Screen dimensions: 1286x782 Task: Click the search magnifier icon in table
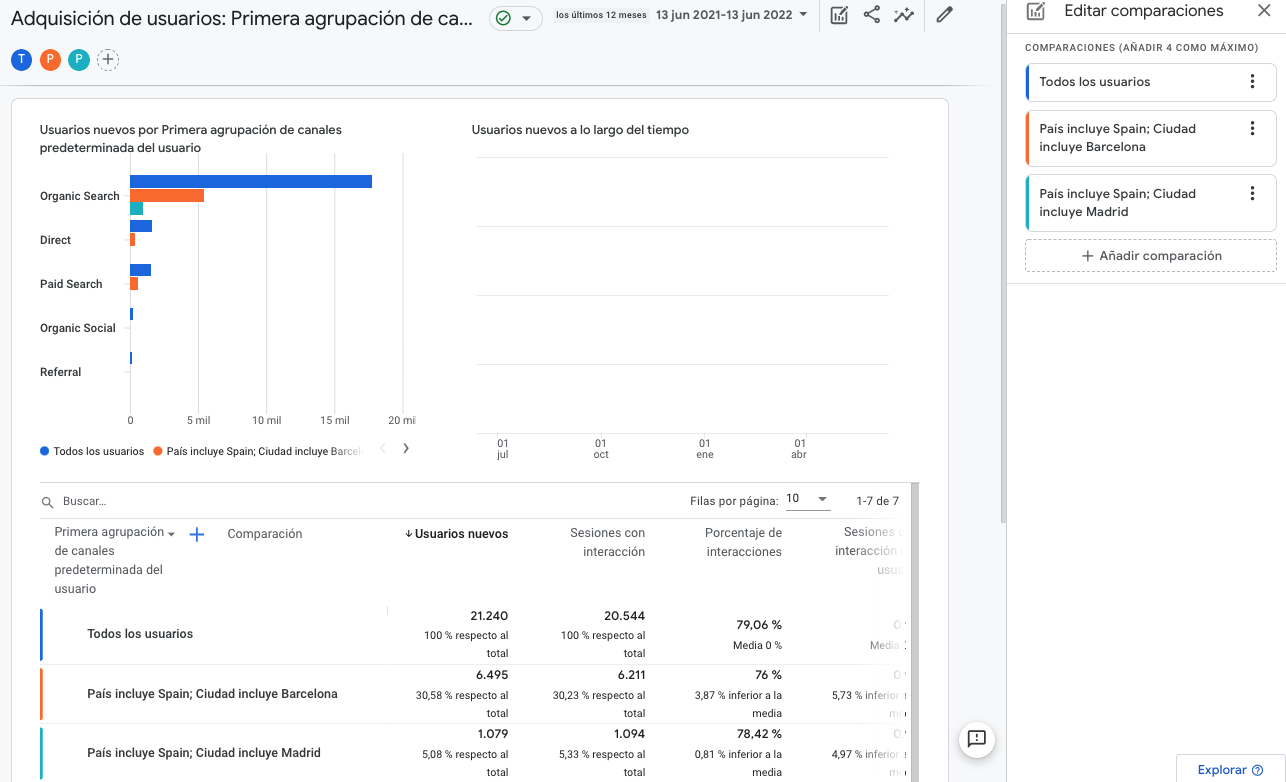pos(47,502)
